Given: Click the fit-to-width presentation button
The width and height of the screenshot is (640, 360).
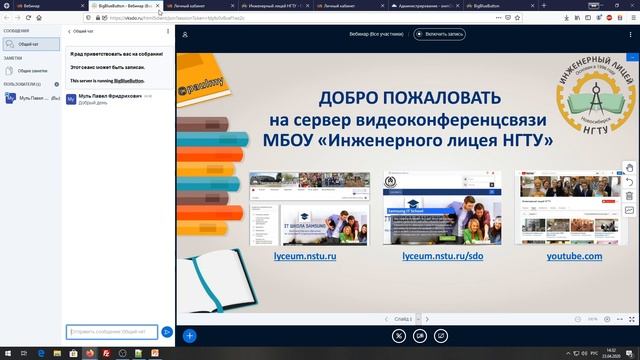Looking at the screenshot, I should pyautogui.click(x=620, y=319).
